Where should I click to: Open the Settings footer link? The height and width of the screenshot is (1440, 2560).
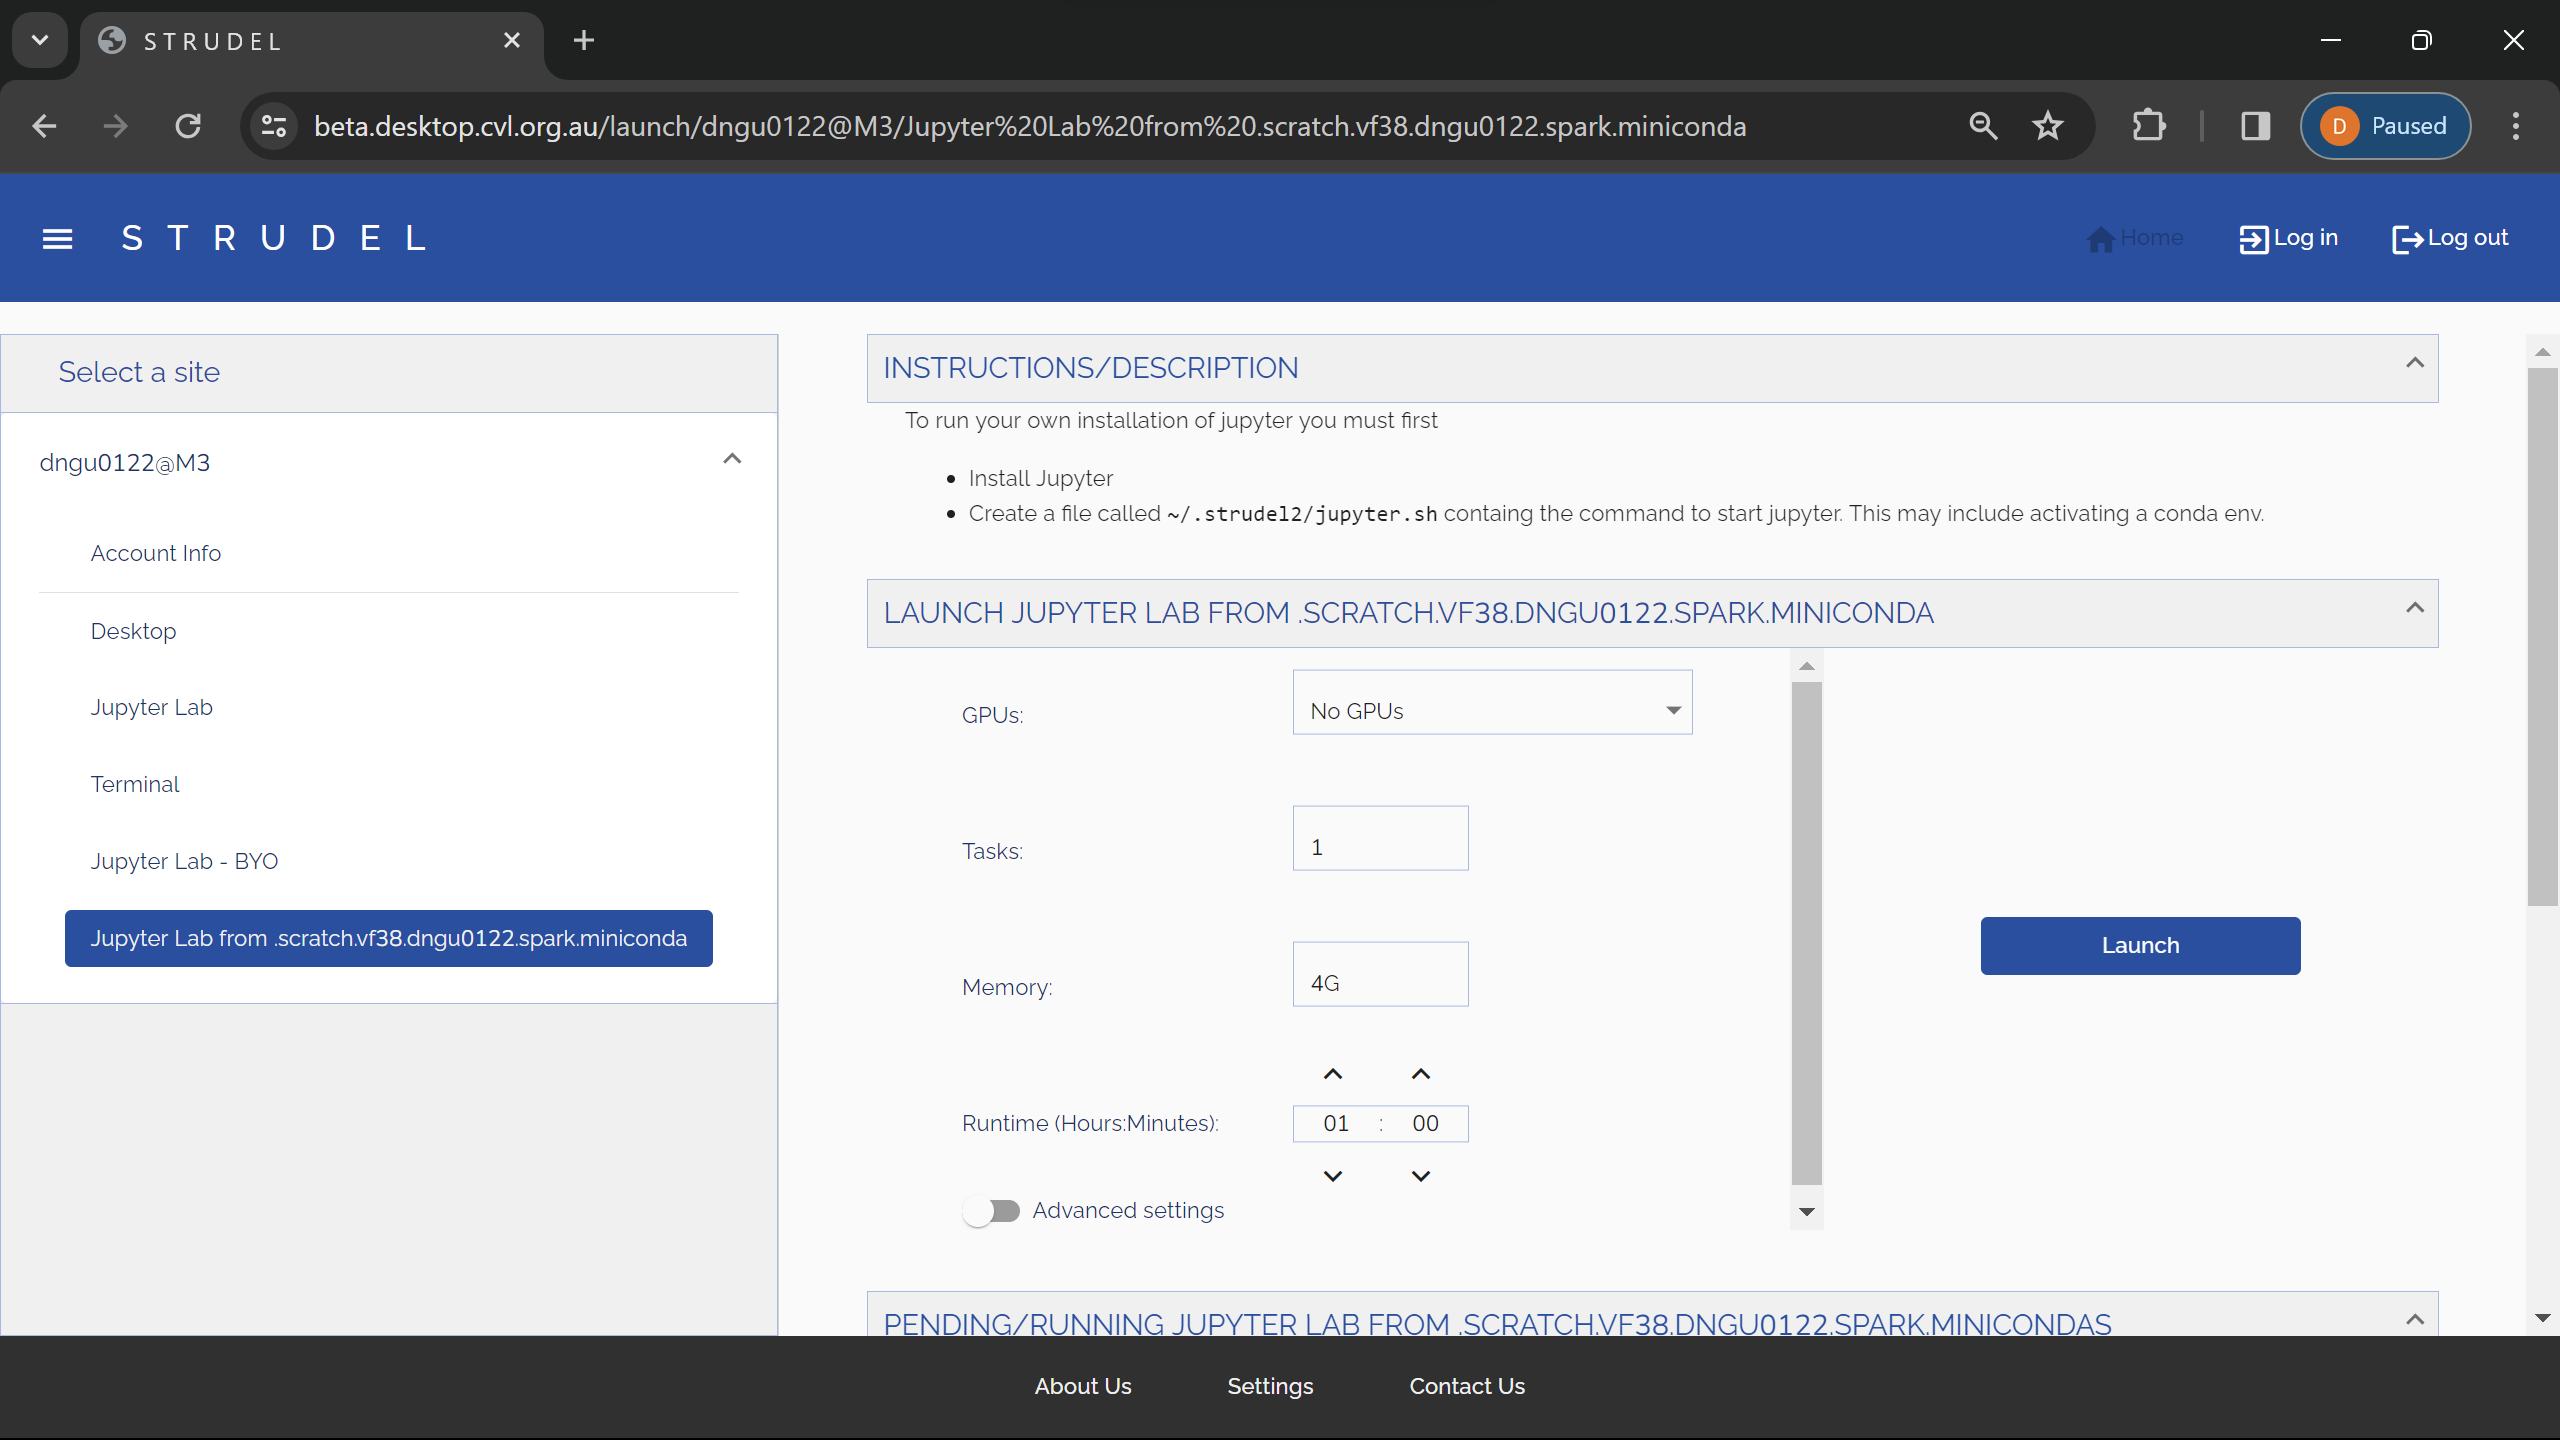[1270, 1386]
